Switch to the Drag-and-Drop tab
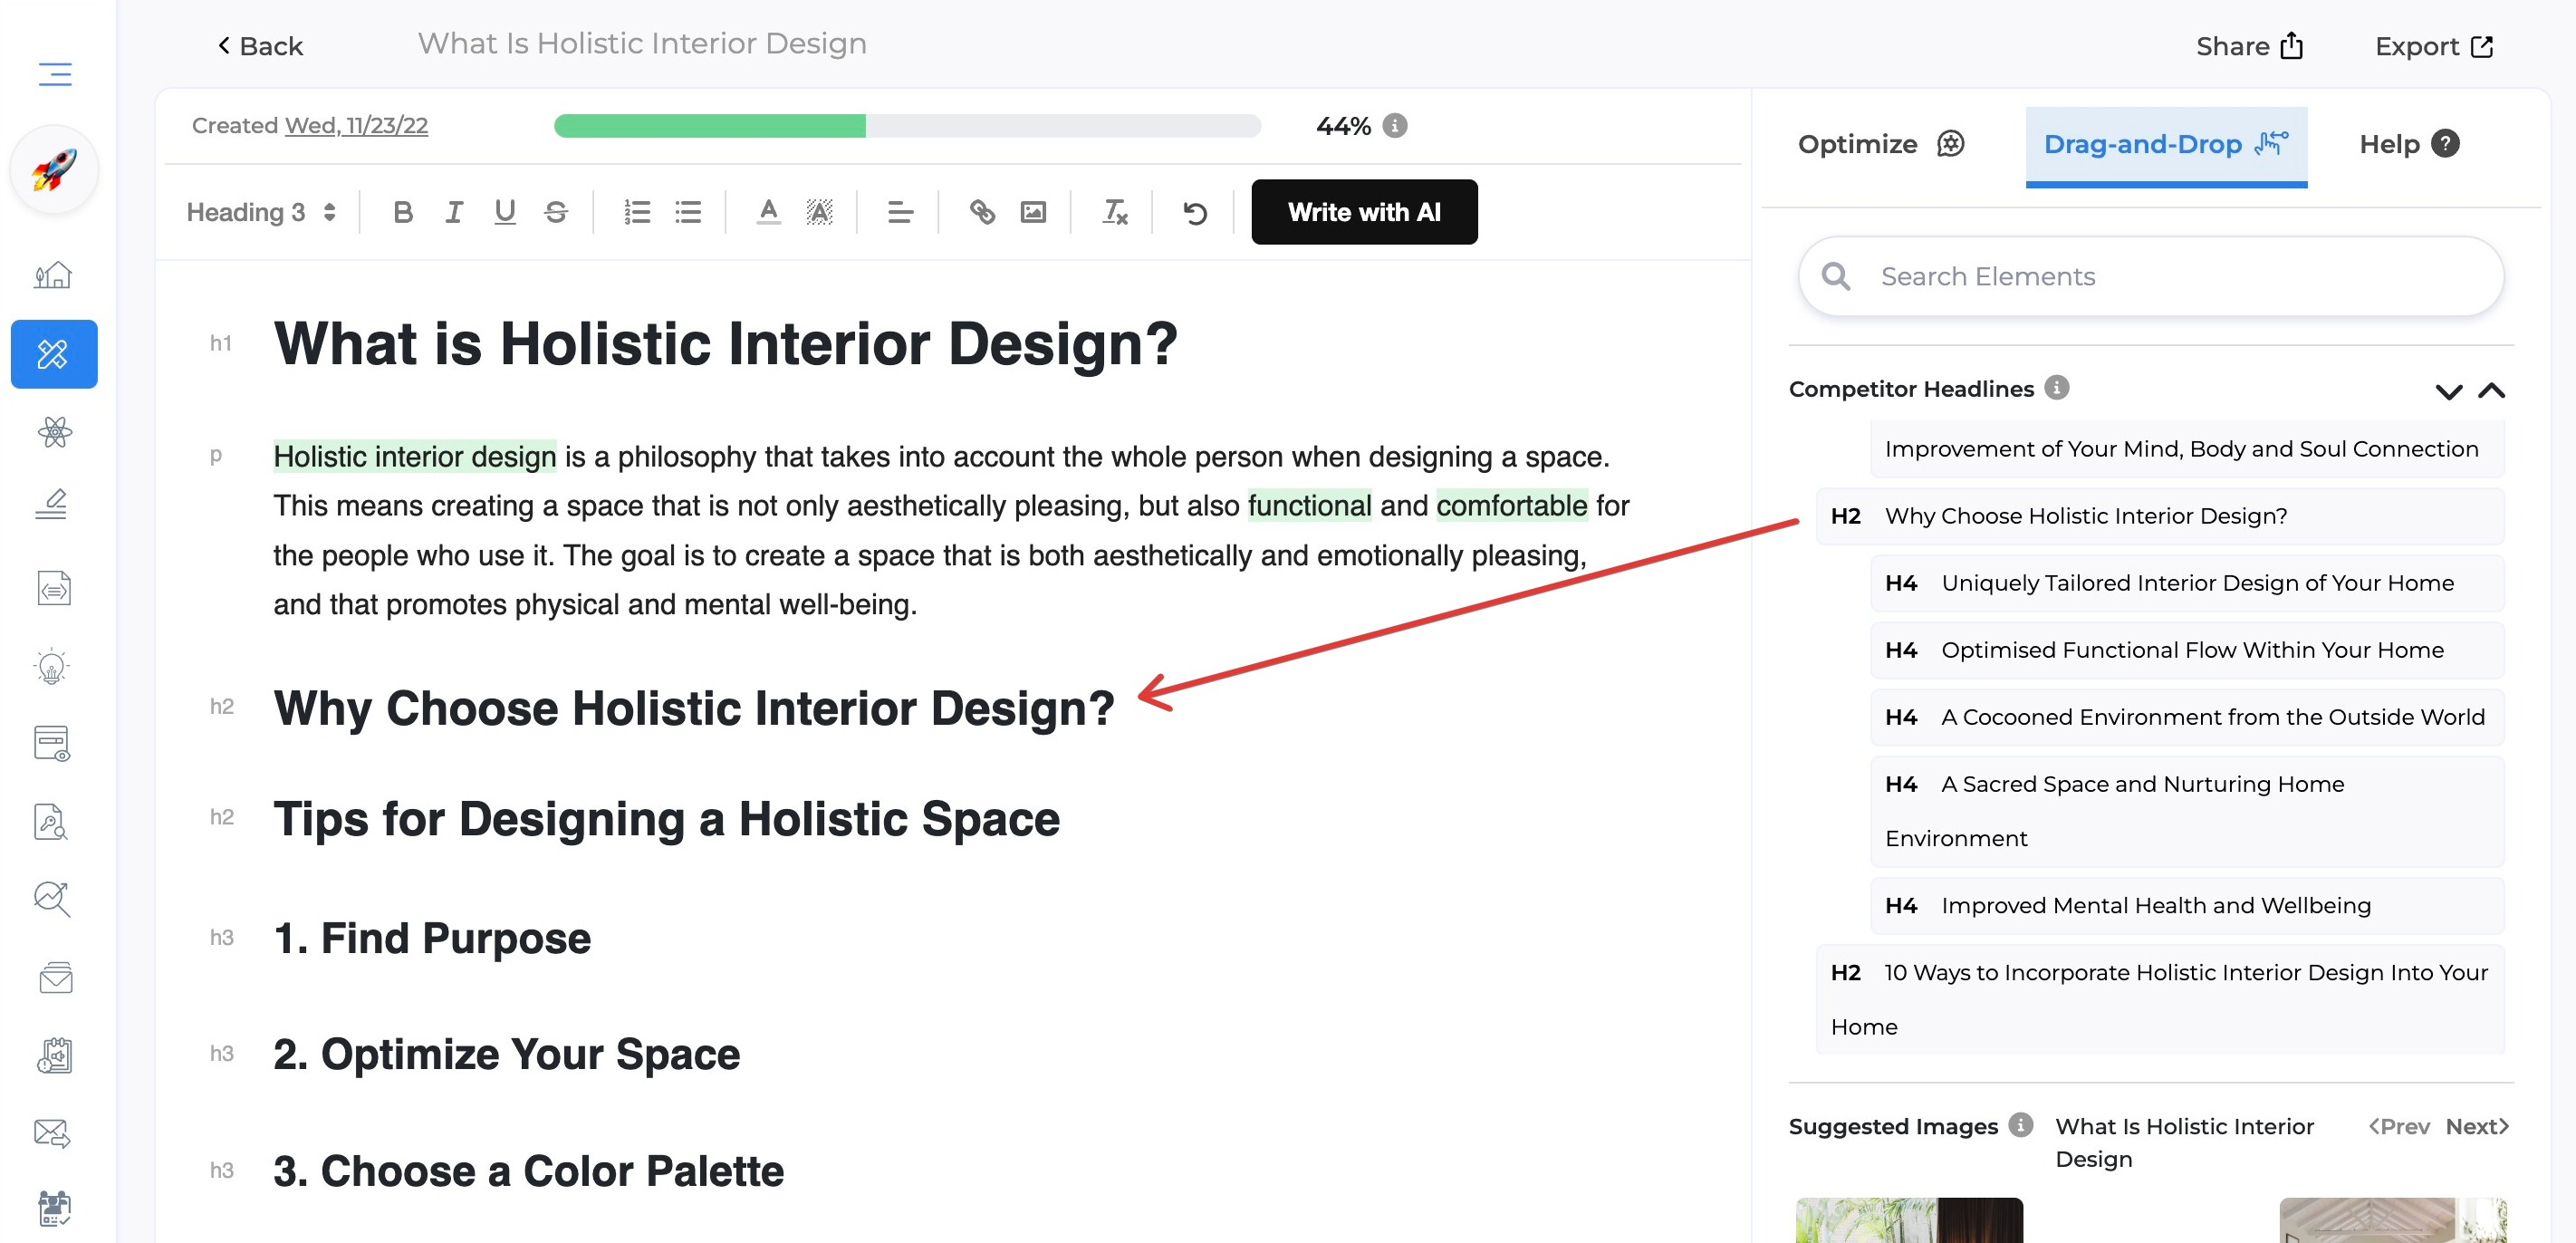The height and width of the screenshot is (1243, 2576). (2166, 145)
